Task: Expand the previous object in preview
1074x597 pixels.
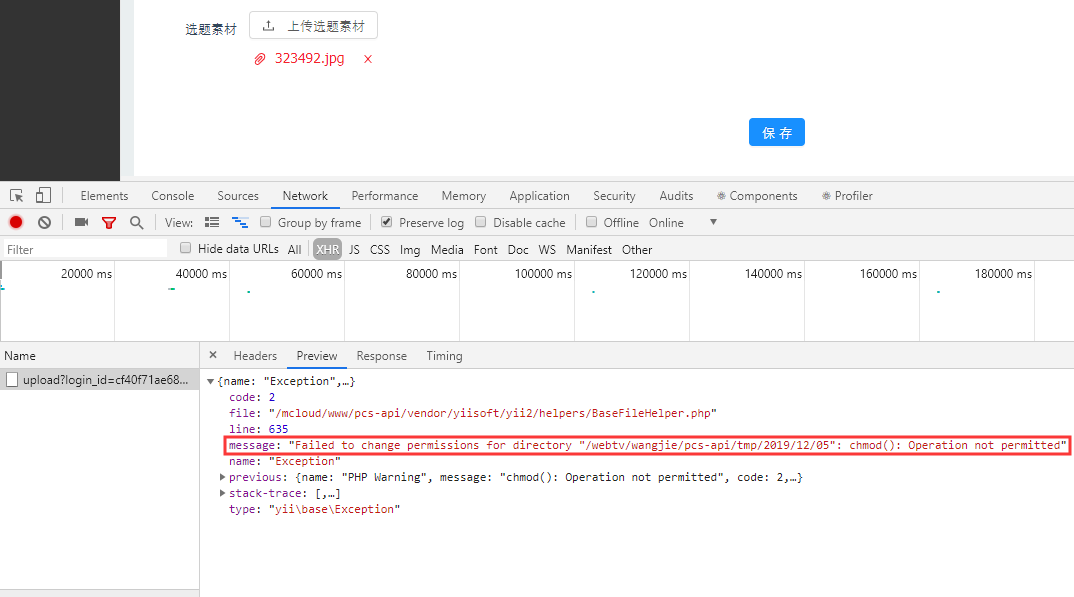Action: coord(223,477)
